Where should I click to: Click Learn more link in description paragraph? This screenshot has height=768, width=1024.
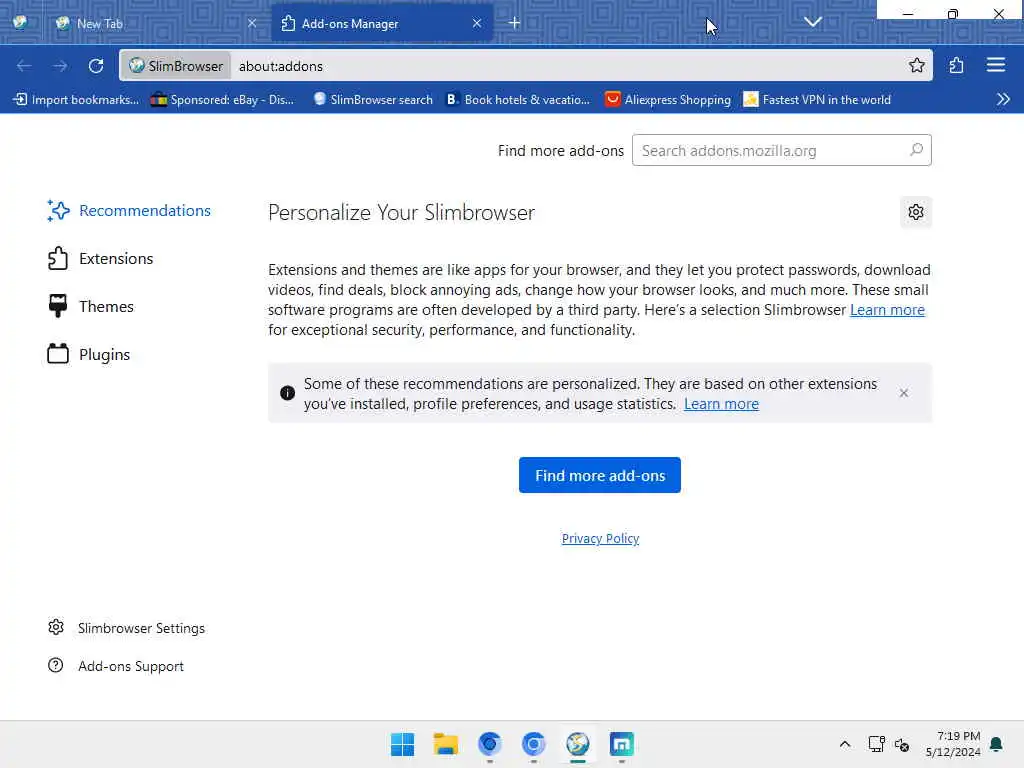click(887, 310)
